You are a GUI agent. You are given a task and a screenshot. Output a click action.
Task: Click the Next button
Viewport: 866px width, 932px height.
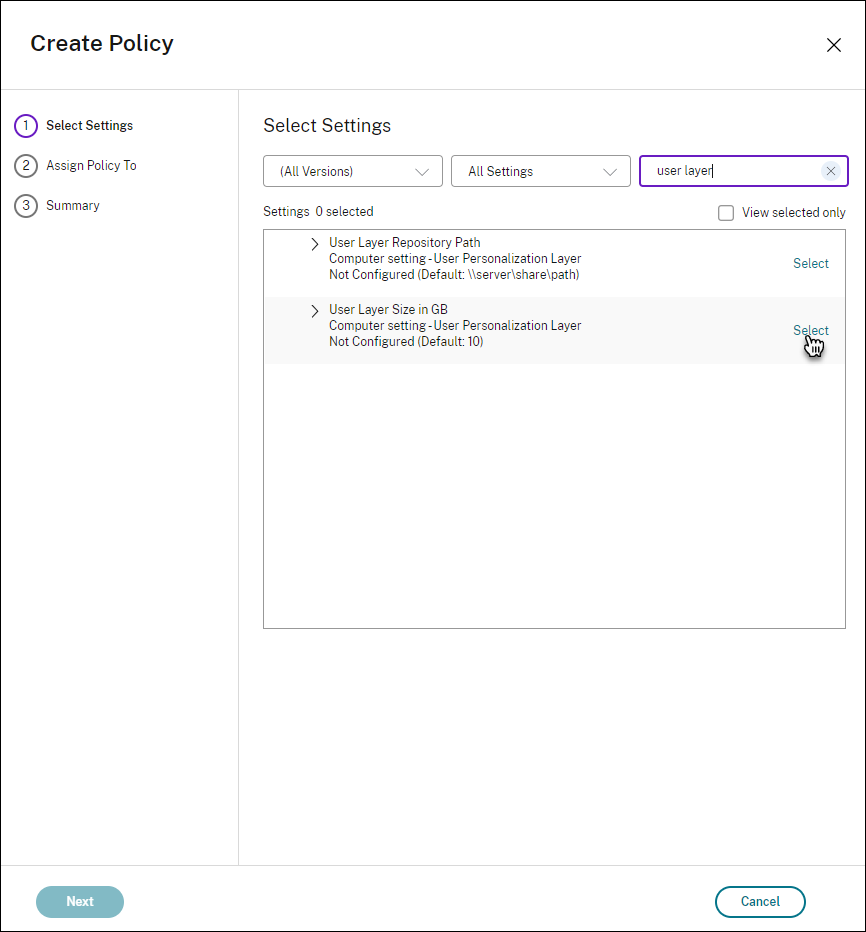[80, 901]
